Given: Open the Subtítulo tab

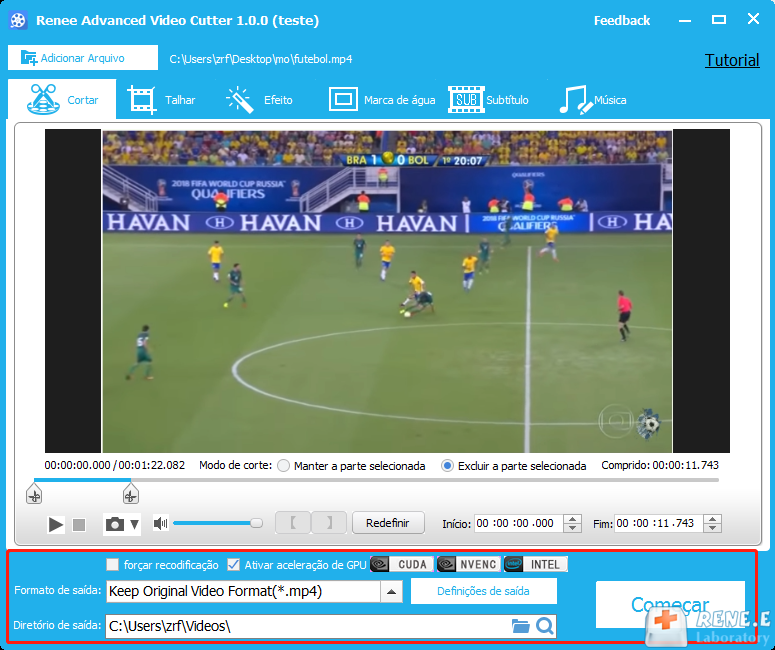Looking at the screenshot, I should tap(488, 100).
